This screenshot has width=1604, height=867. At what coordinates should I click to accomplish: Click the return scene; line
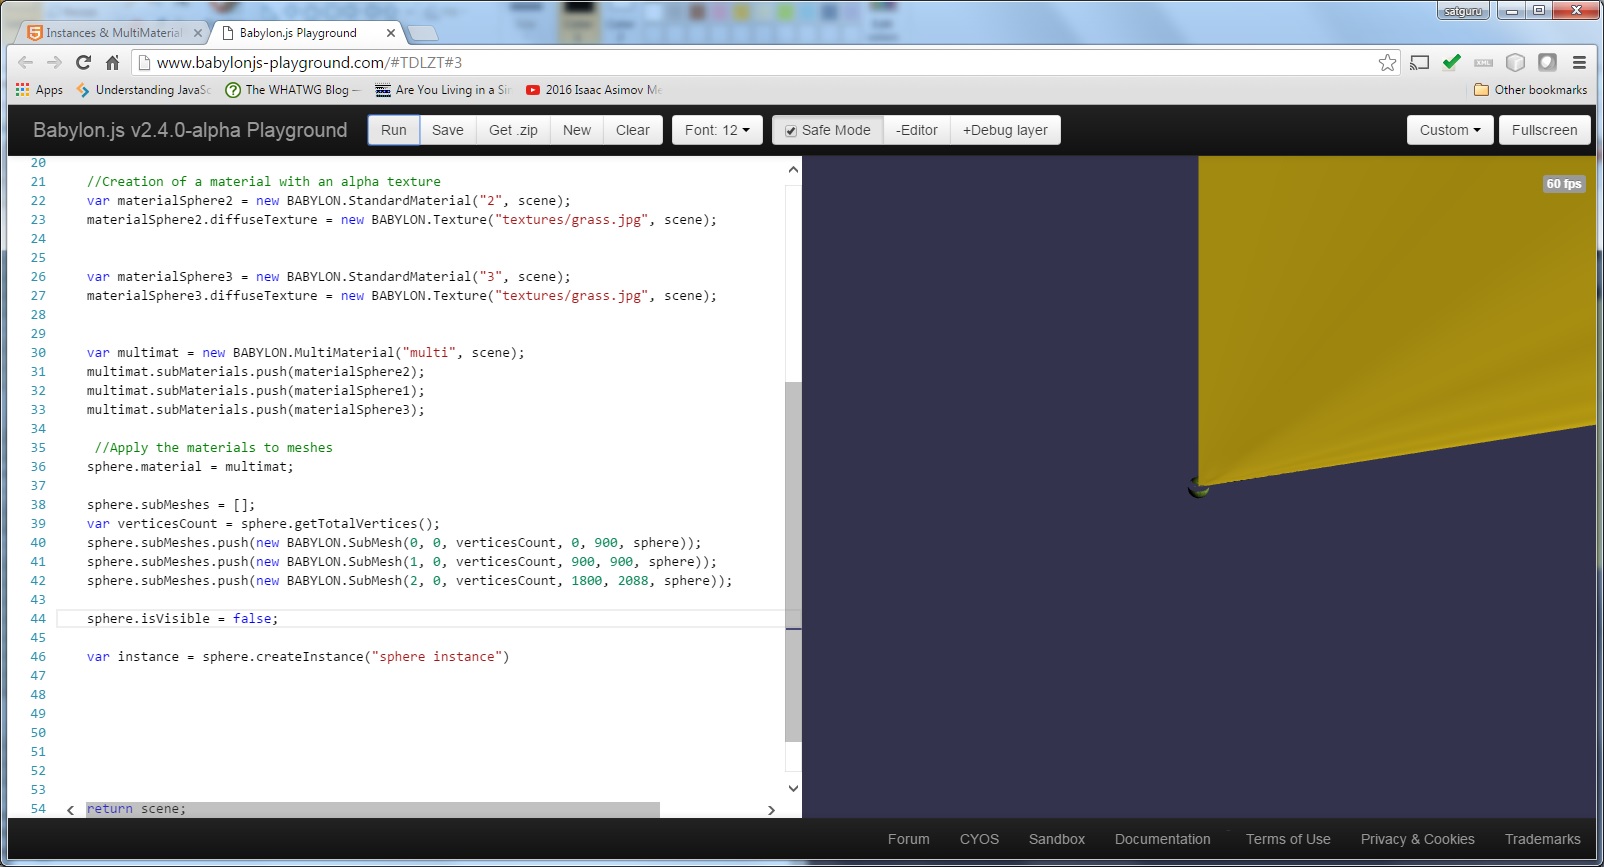click(136, 809)
